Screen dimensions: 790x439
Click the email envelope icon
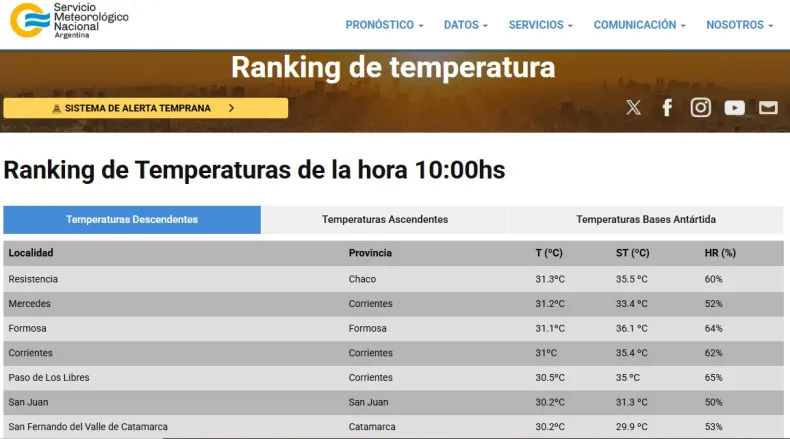(768, 108)
